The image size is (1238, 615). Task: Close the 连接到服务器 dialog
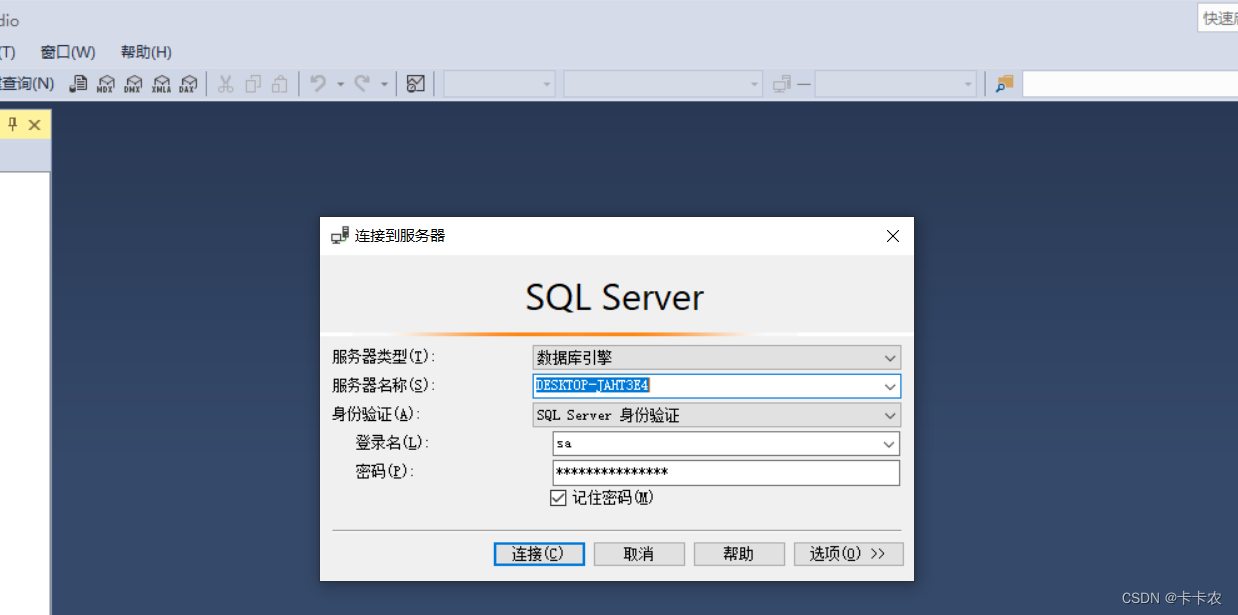click(893, 236)
